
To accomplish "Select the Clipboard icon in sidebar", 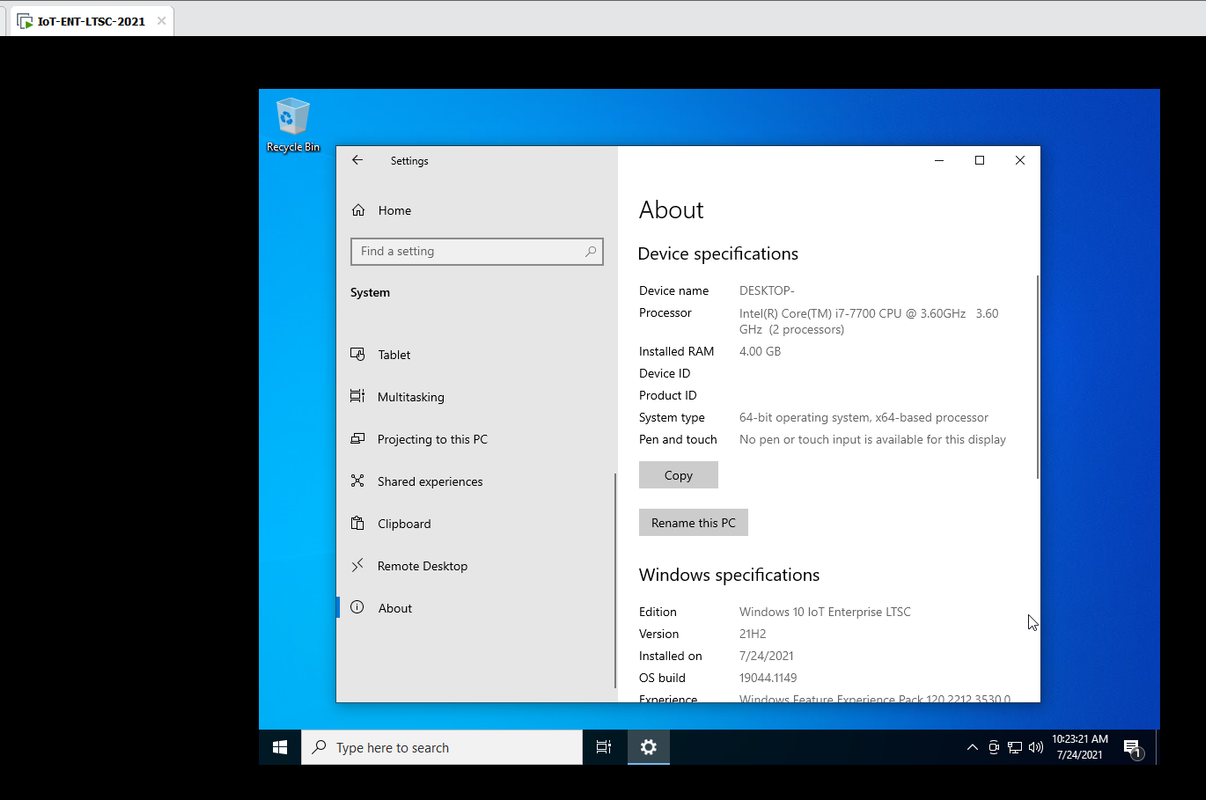I will point(357,524).
